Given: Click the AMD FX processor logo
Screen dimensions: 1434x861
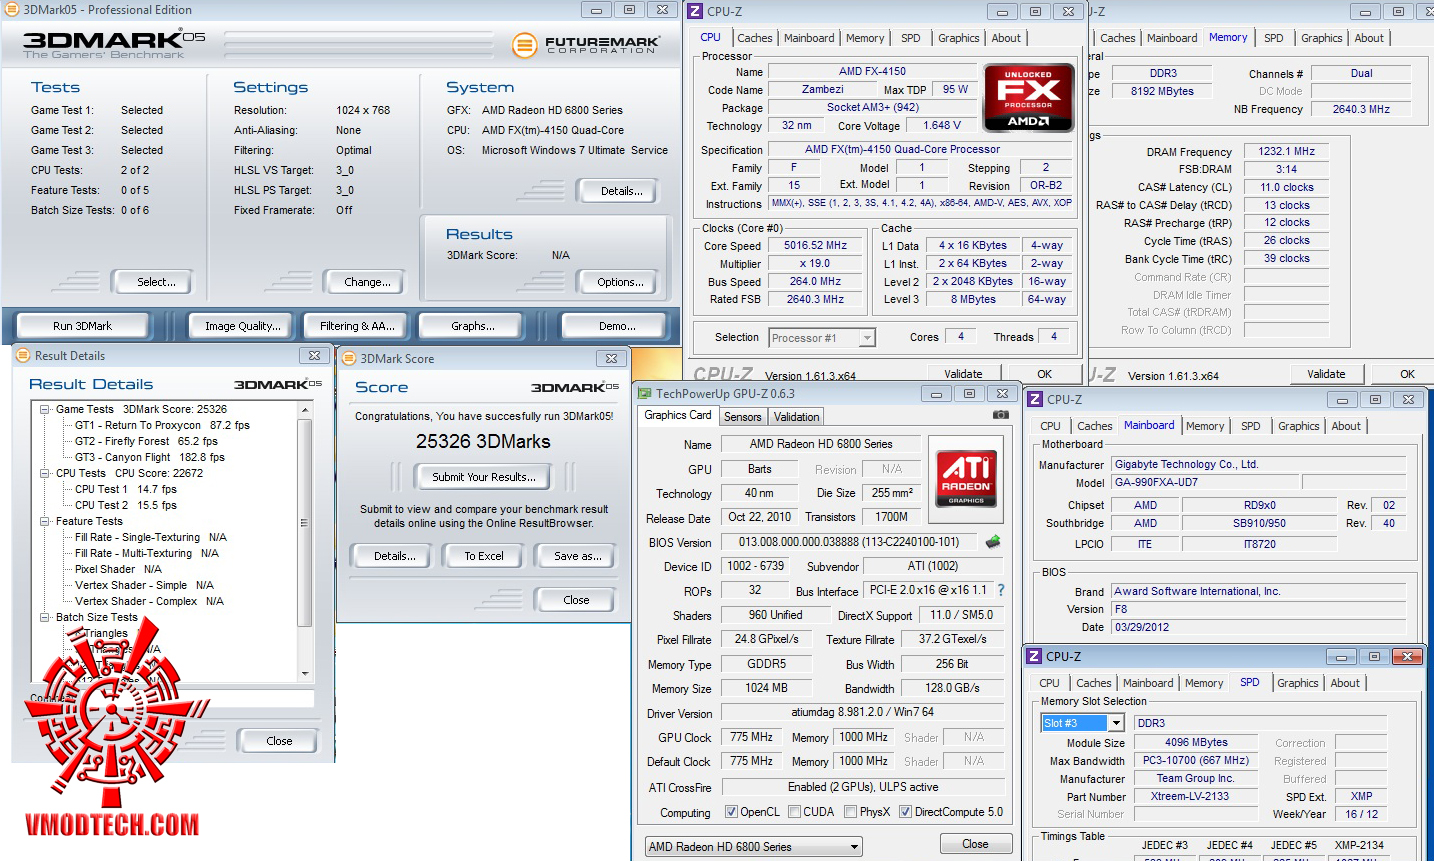Looking at the screenshot, I should (1028, 98).
